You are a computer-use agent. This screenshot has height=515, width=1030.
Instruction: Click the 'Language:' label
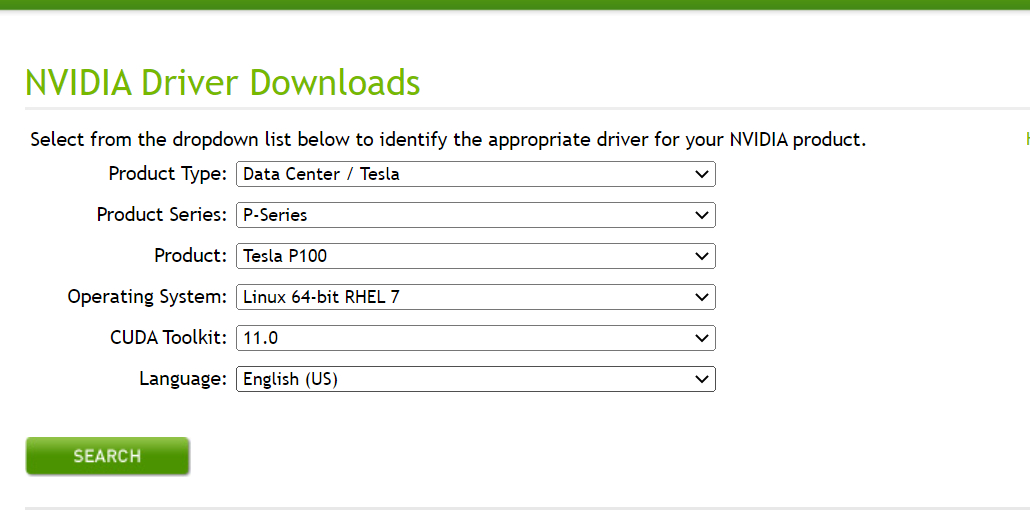(183, 379)
